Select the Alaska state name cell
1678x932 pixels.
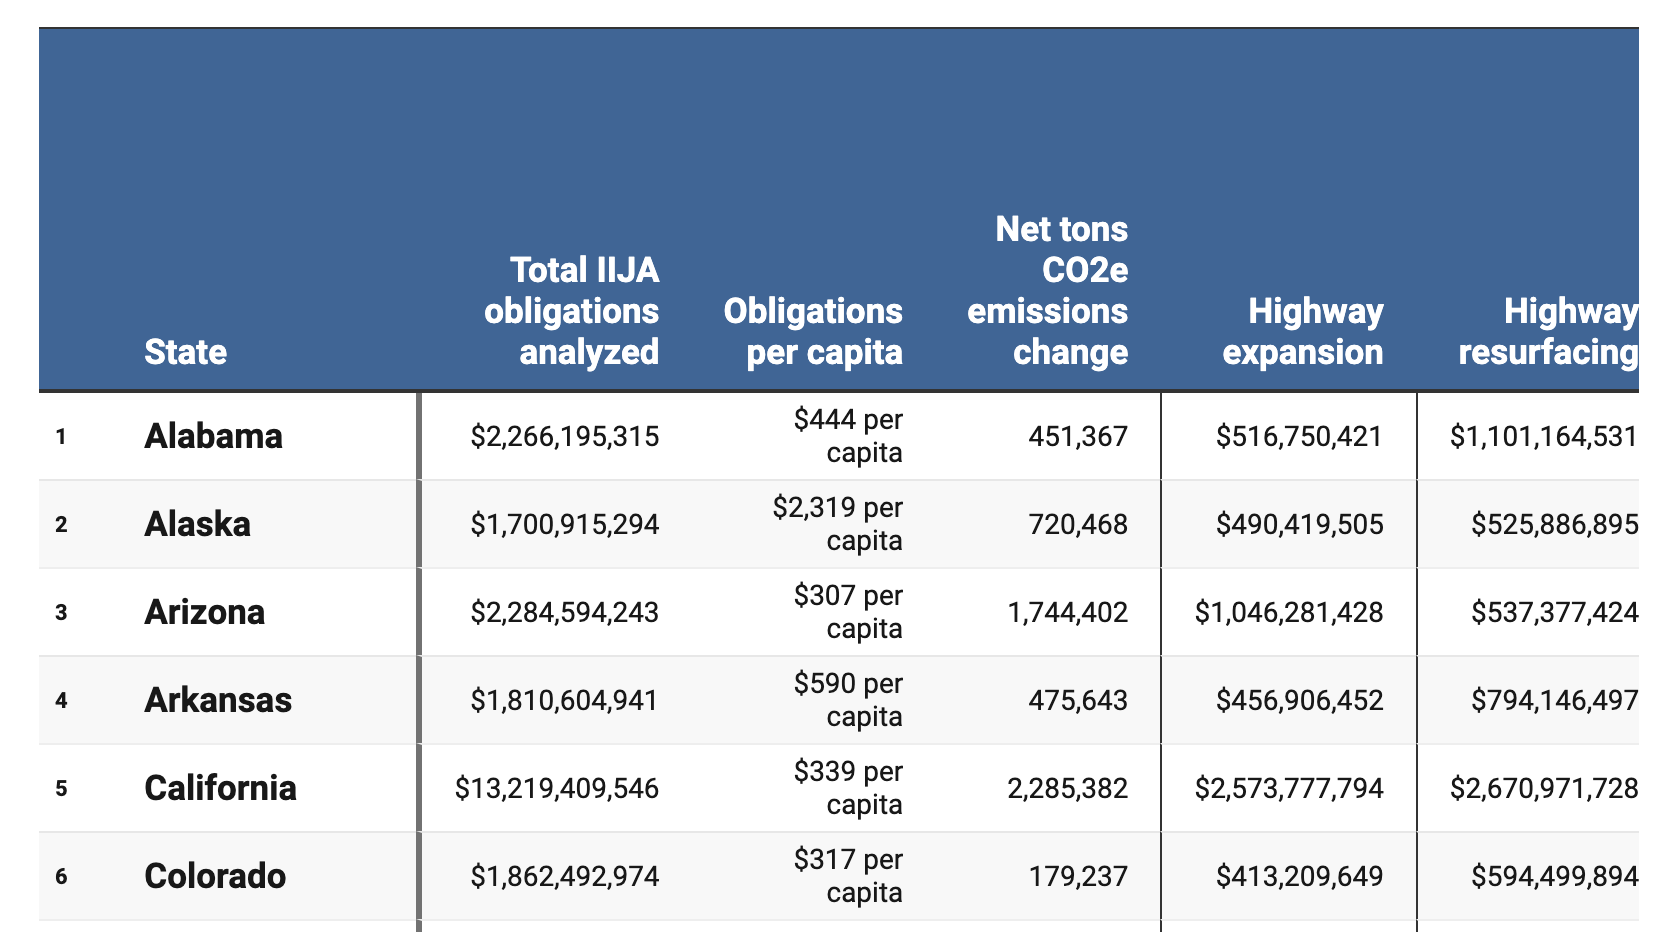(x=197, y=524)
